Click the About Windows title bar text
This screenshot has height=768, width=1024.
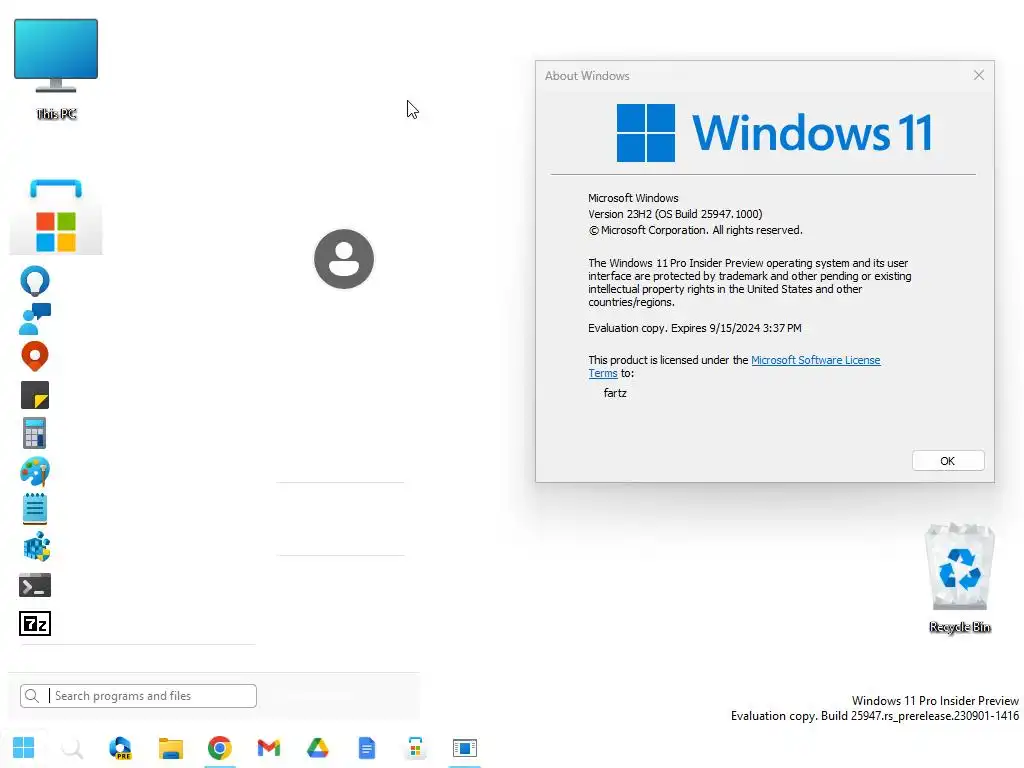587,76
